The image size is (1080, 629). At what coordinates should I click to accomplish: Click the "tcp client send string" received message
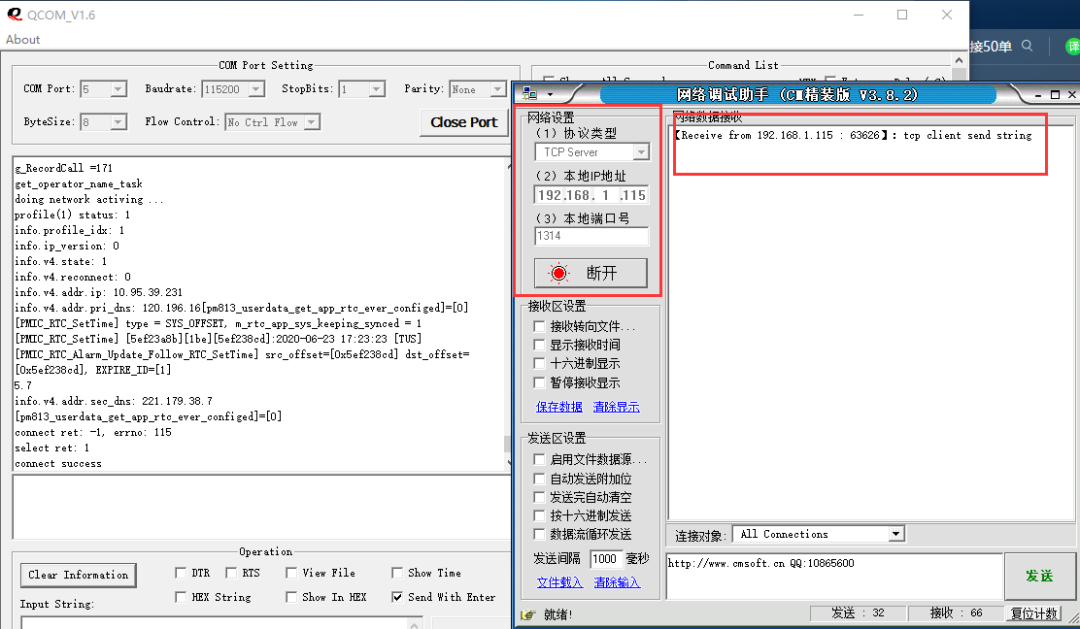tap(967, 135)
